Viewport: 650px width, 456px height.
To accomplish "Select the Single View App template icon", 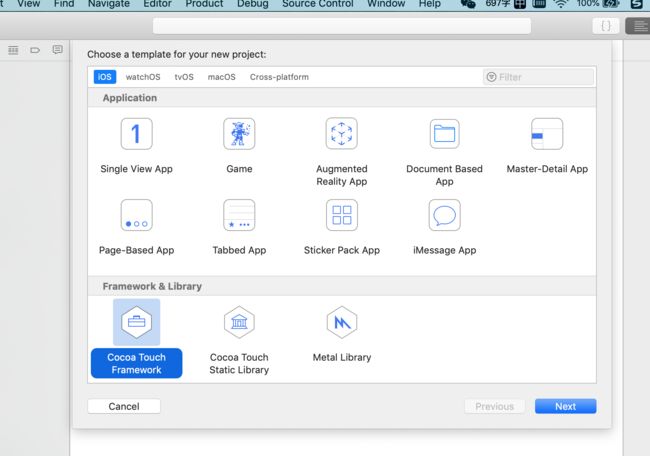I will coord(136,134).
